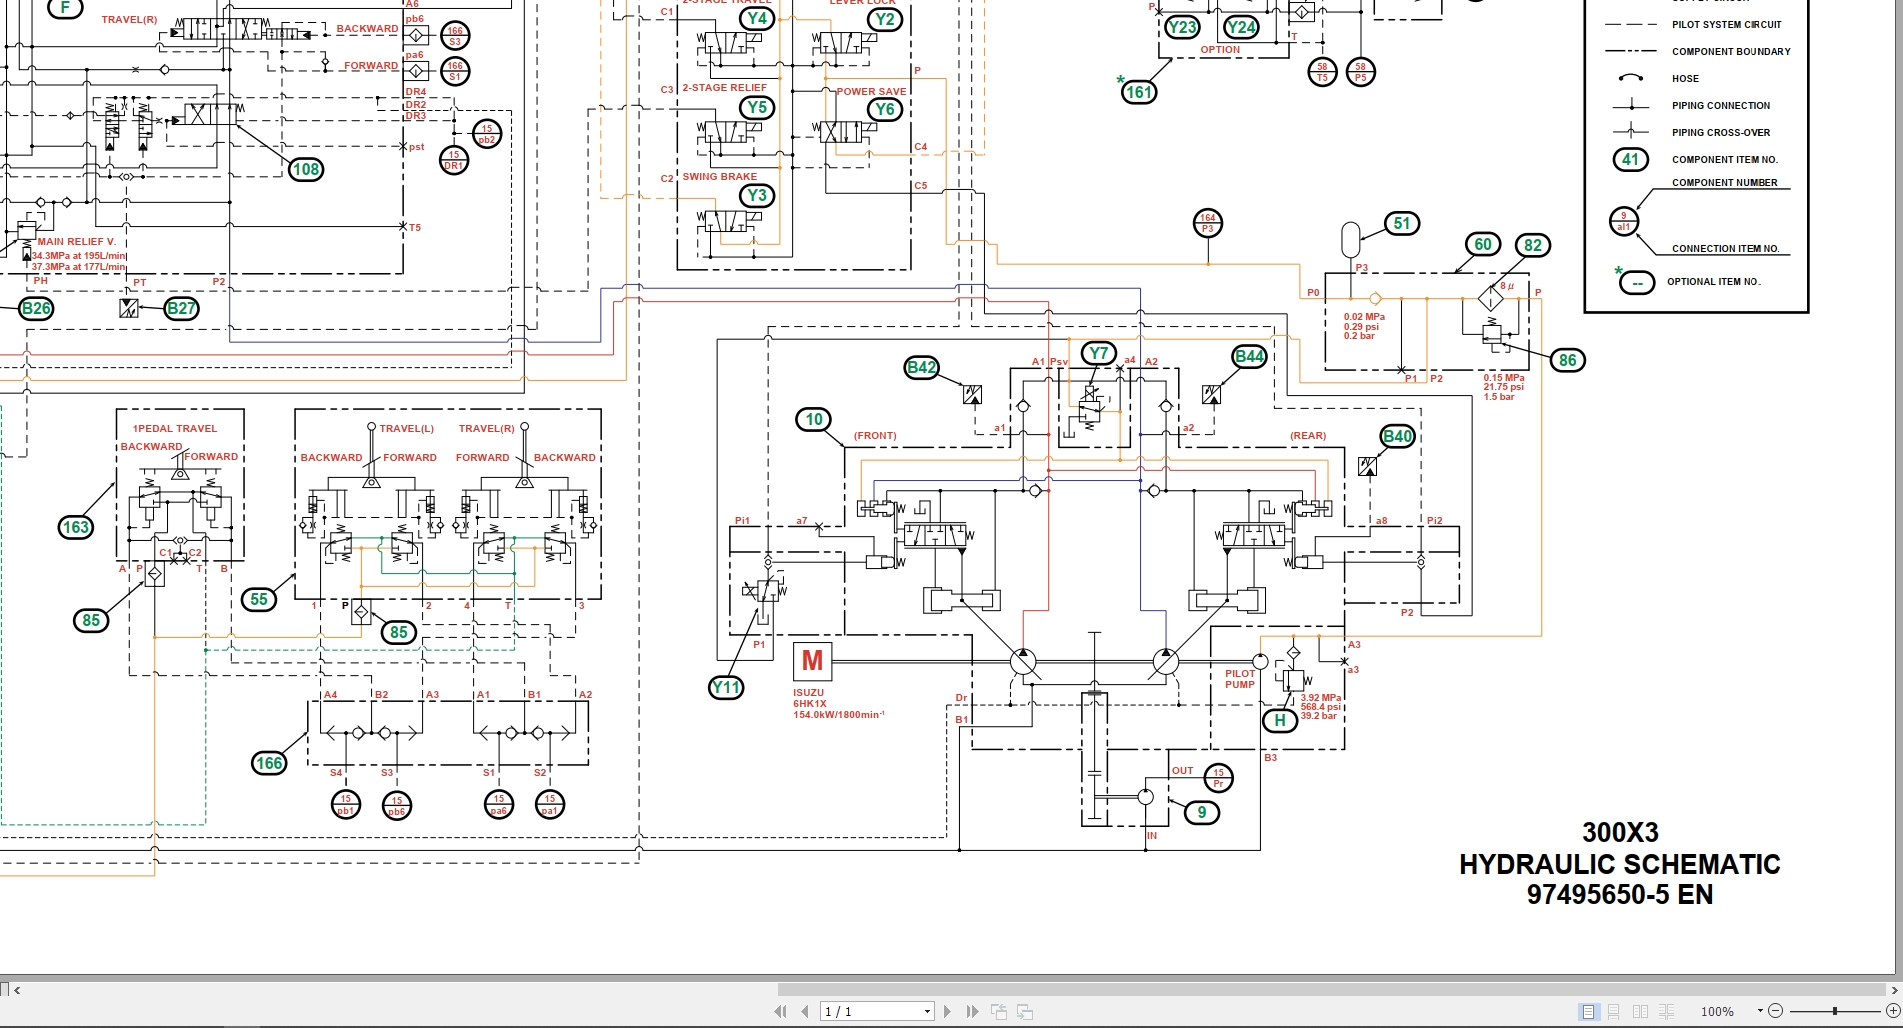Viewport: 1903px width, 1028px height.
Task: Collapse the sidebar with the chevron arrow
Action: [x=17, y=991]
